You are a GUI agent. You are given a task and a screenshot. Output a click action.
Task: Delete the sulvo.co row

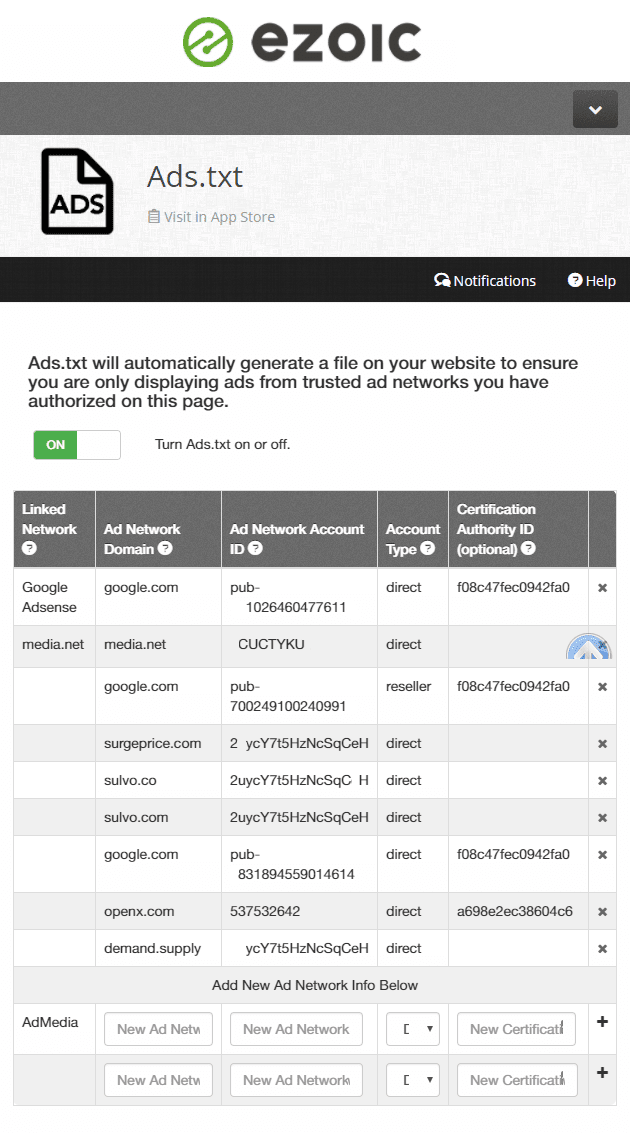[x=603, y=781]
